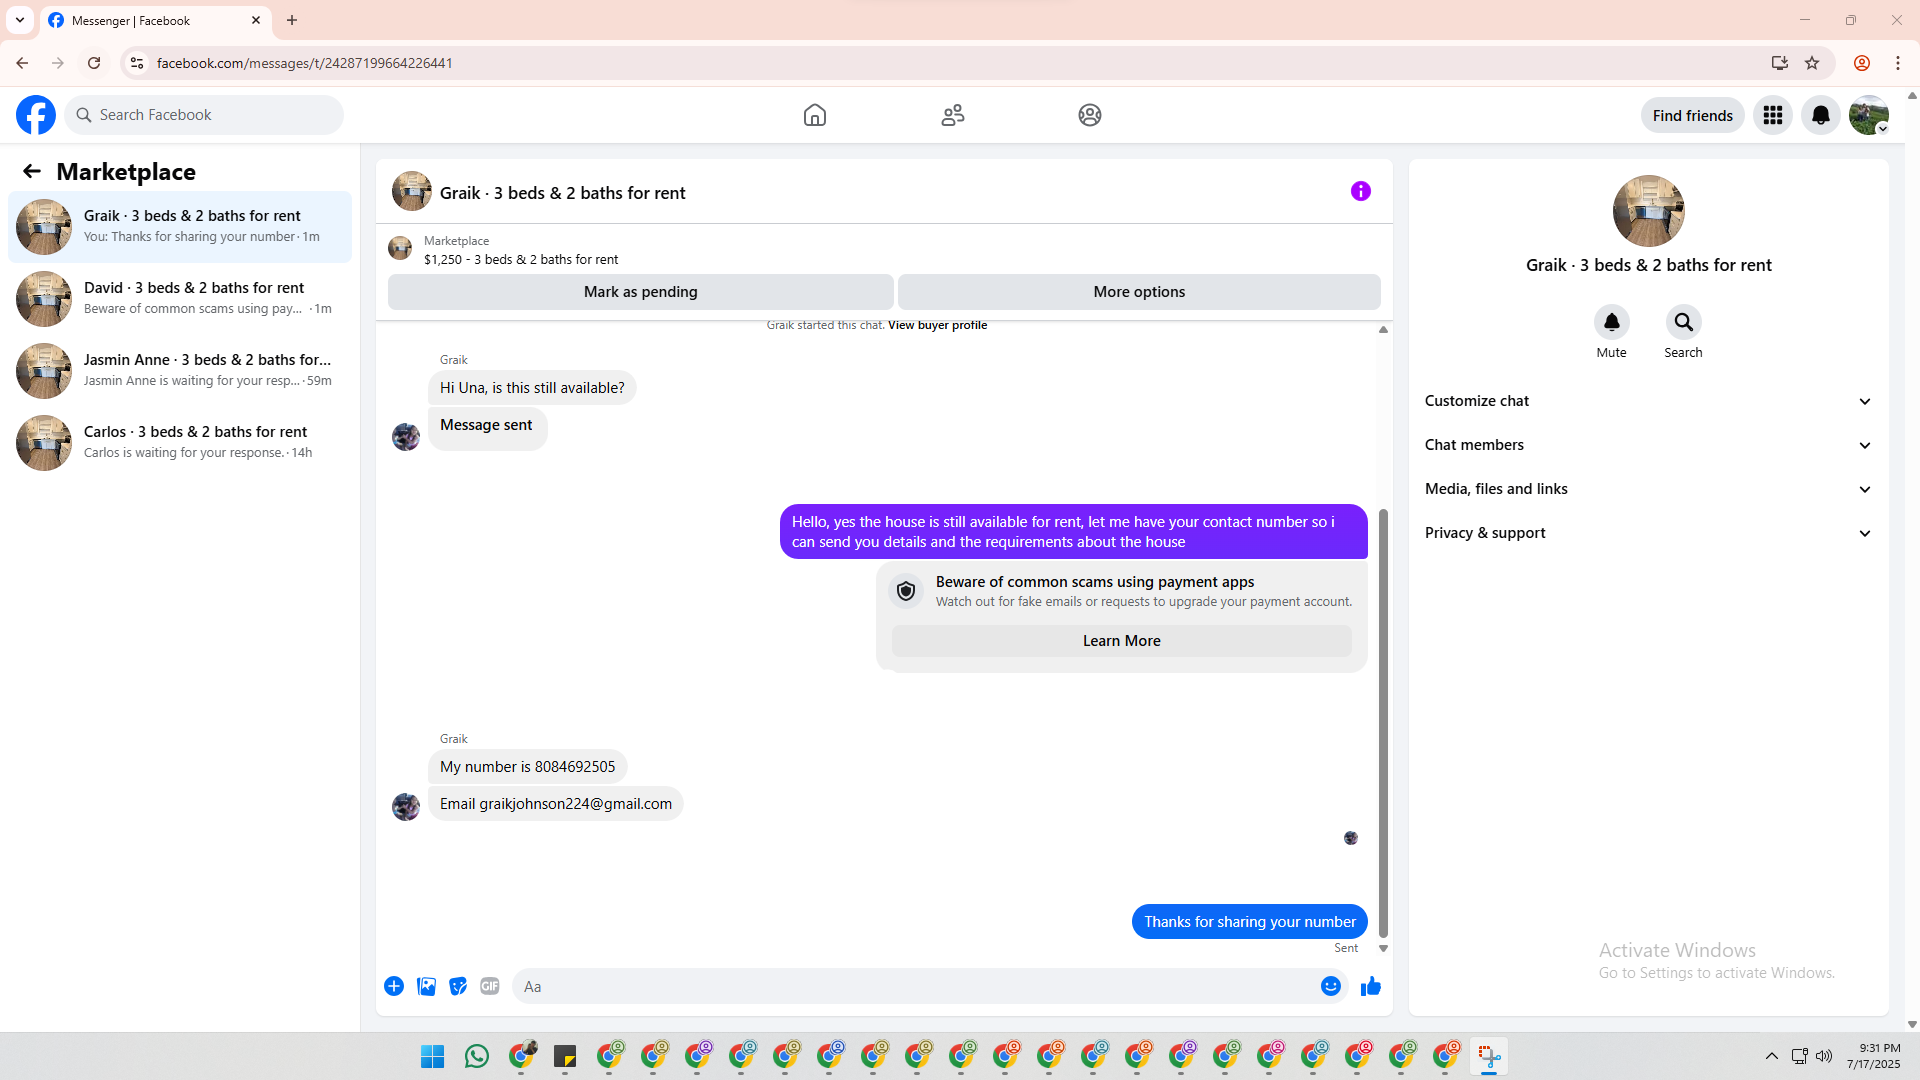Viewport: 1920px width, 1080px height.
Task: Launch WhatsApp from the taskbar
Action: (x=477, y=1056)
